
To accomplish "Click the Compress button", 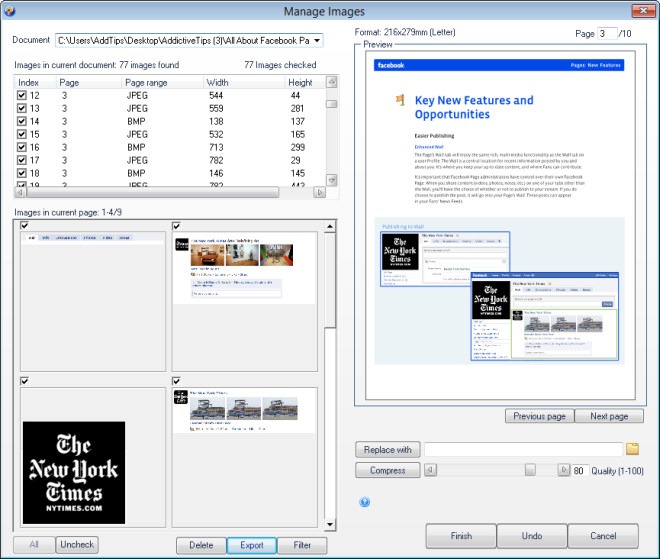I will 388,470.
